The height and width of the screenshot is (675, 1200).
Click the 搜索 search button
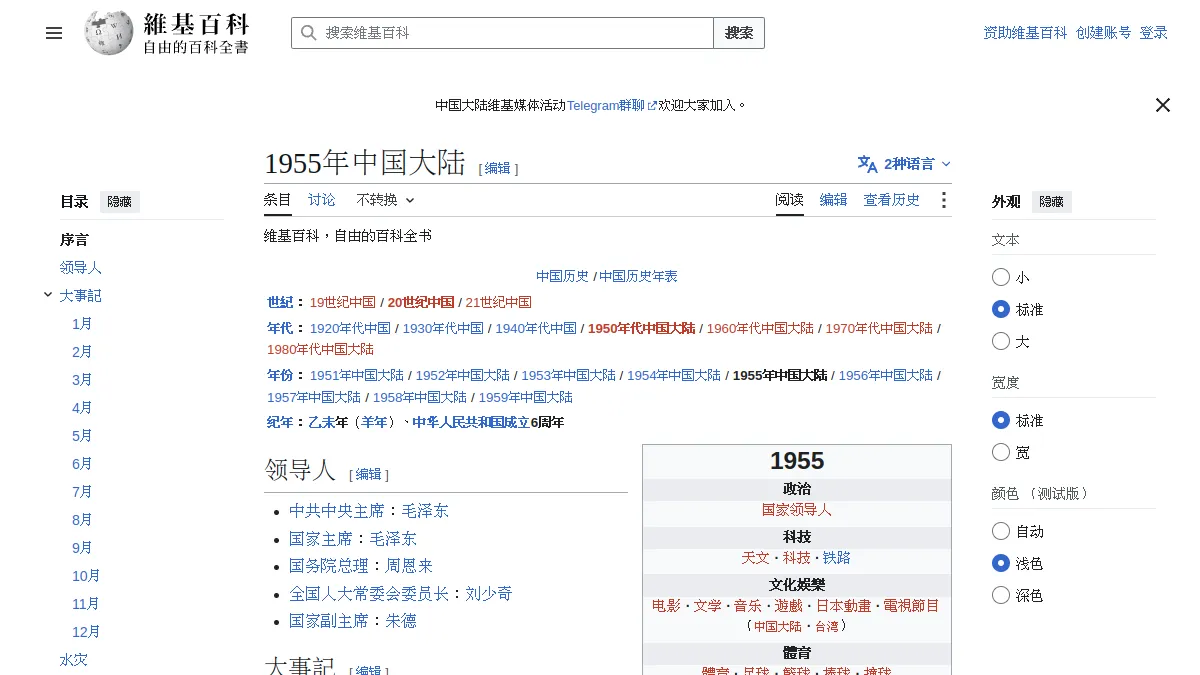pos(739,33)
